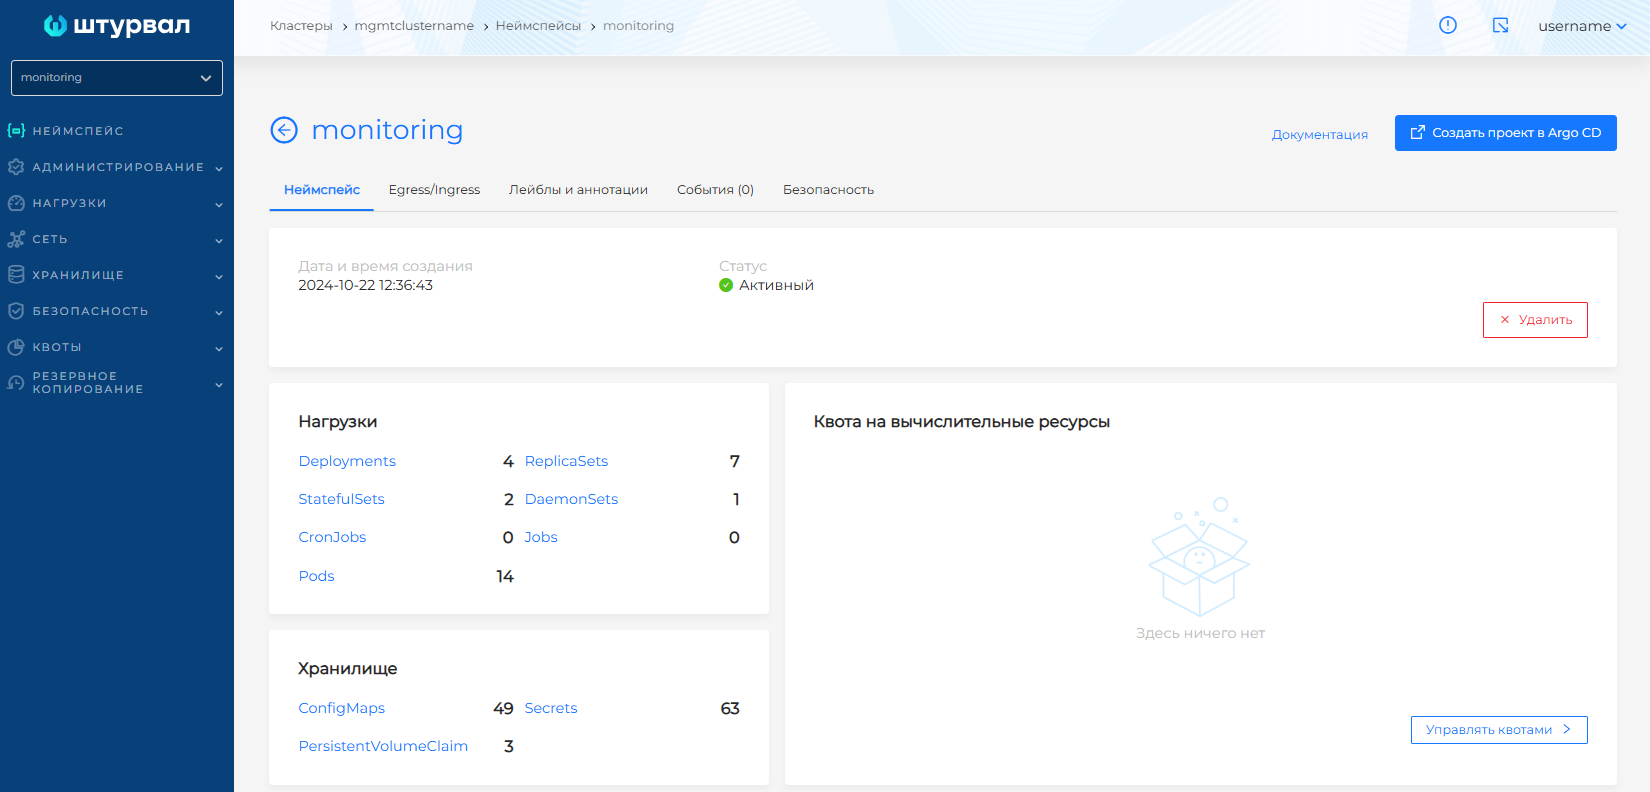Click the Хранилище database icon in sidebar

tap(16, 275)
